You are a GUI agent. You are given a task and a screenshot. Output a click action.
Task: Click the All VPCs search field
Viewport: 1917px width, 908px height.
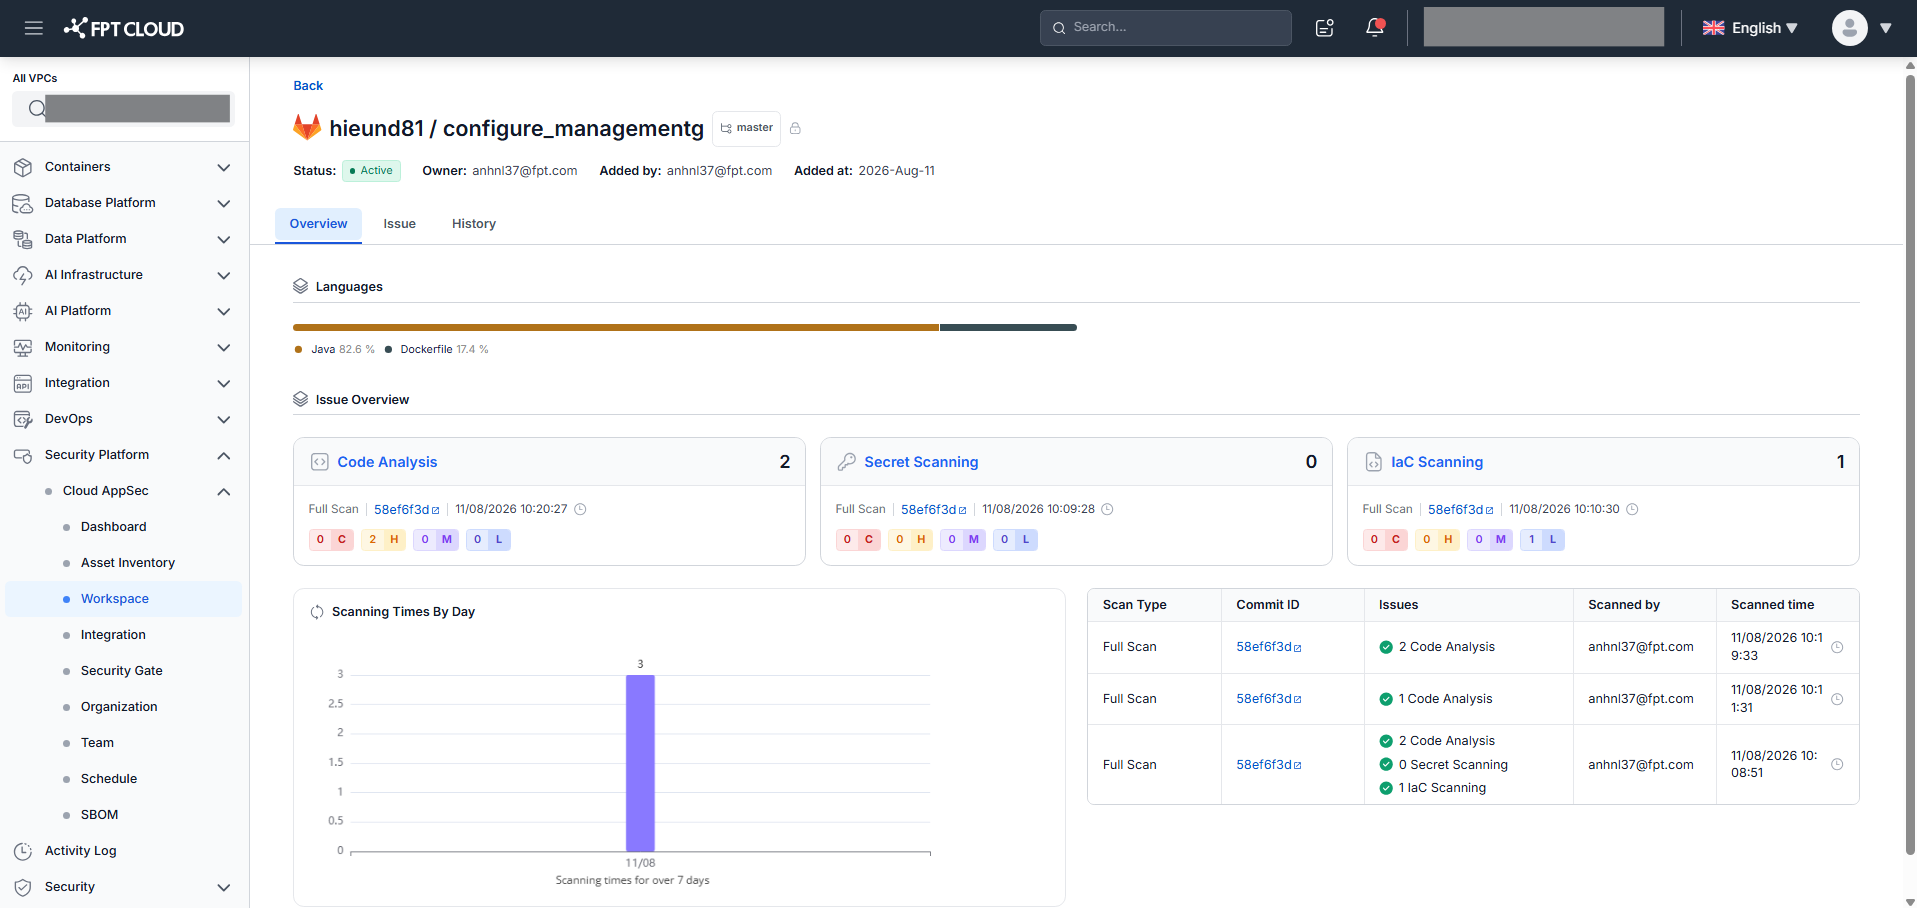pyautogui.click(x=123, y=108)
